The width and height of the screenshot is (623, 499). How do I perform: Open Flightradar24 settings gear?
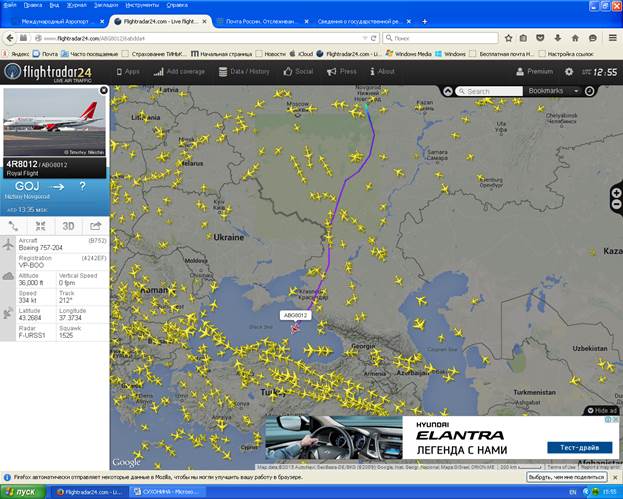coord(569,72)
